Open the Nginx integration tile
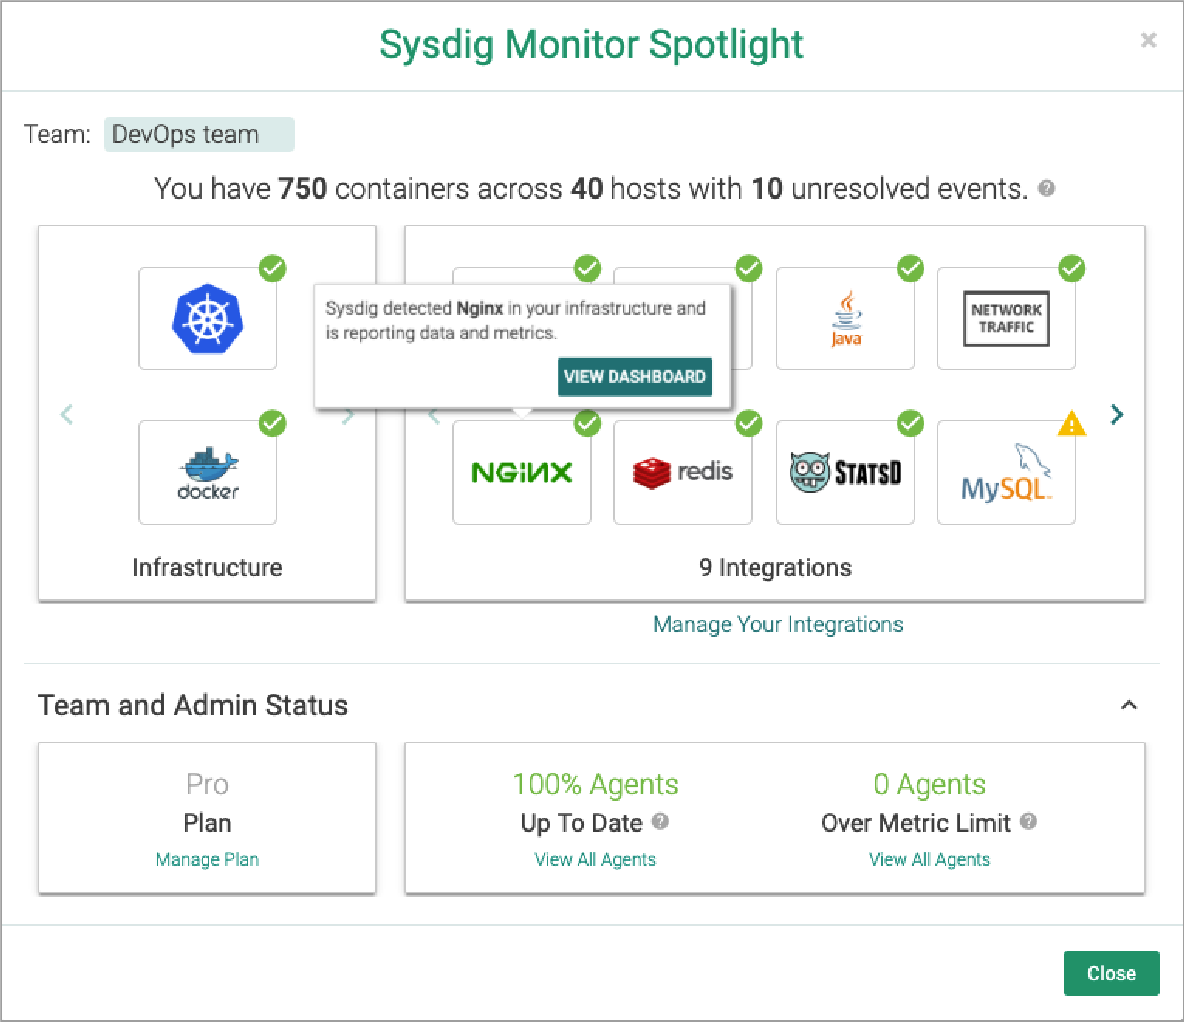Viewport: 1185px width, 1022px height. (x=521, y=472)
